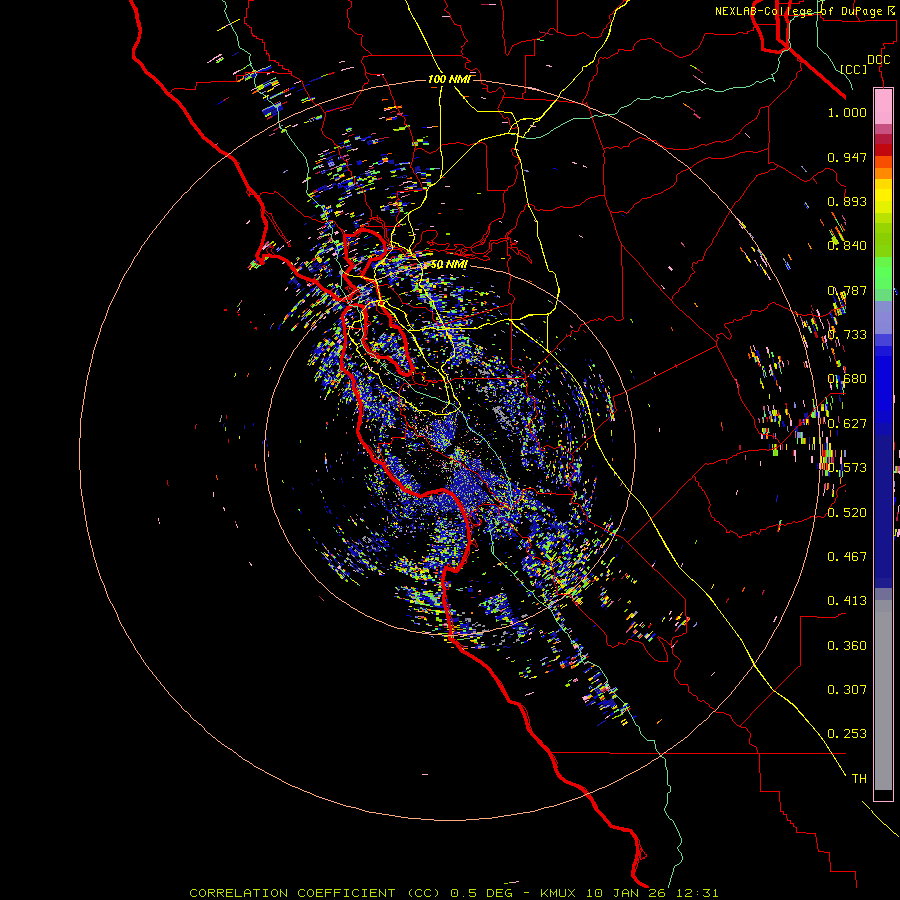Select the 0.253 legend value
Screen dimensions: 900x900
coord(847,734)
